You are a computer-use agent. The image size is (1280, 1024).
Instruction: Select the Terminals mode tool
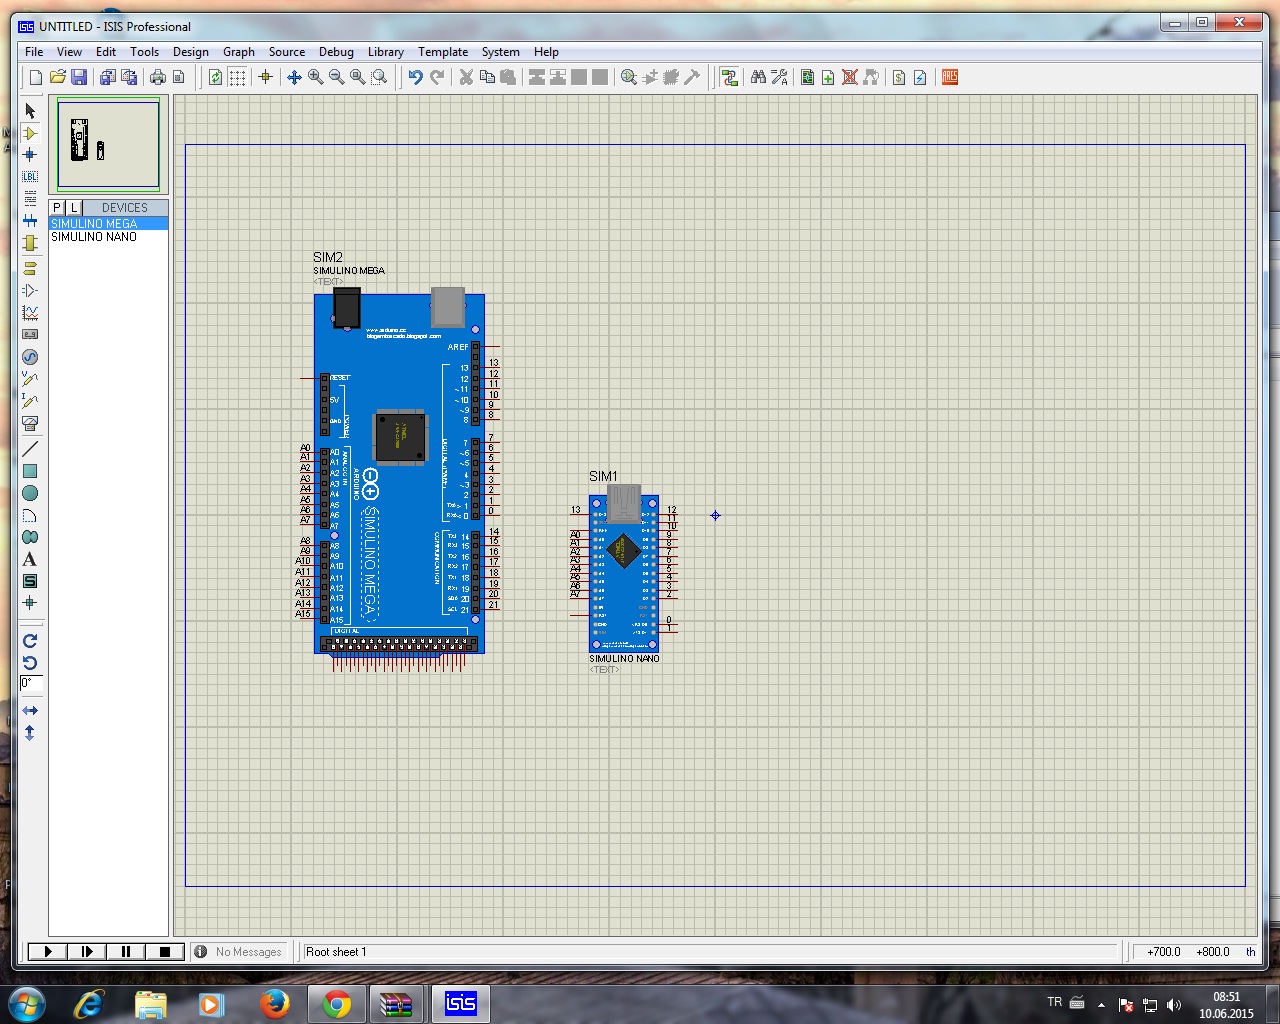point(30,268)
